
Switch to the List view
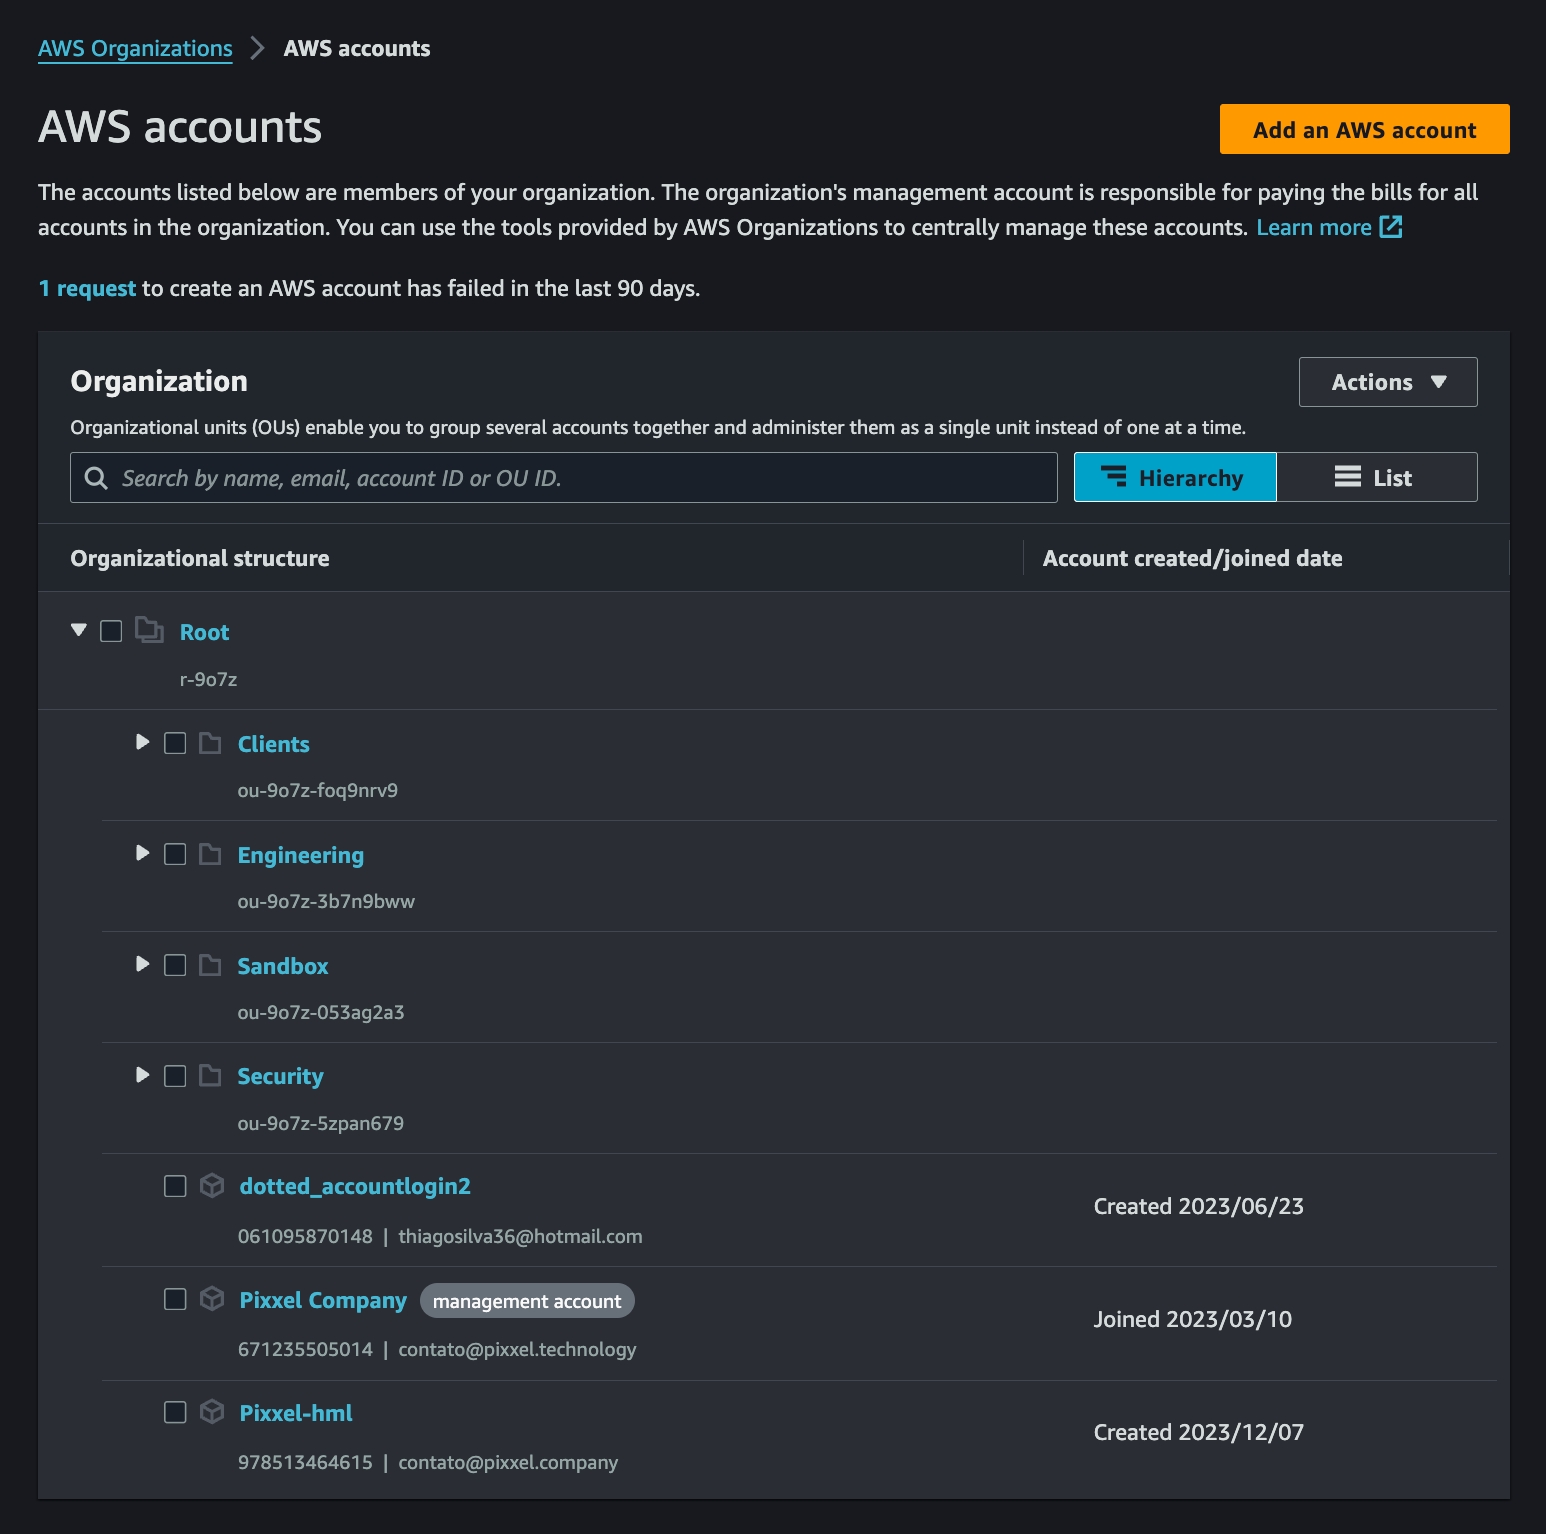[x=1376, y=477]
